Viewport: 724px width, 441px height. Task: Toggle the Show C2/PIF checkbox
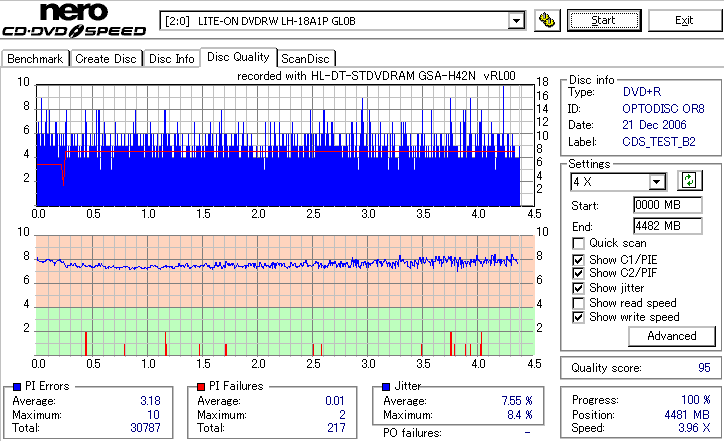click(x=578, y=273)
